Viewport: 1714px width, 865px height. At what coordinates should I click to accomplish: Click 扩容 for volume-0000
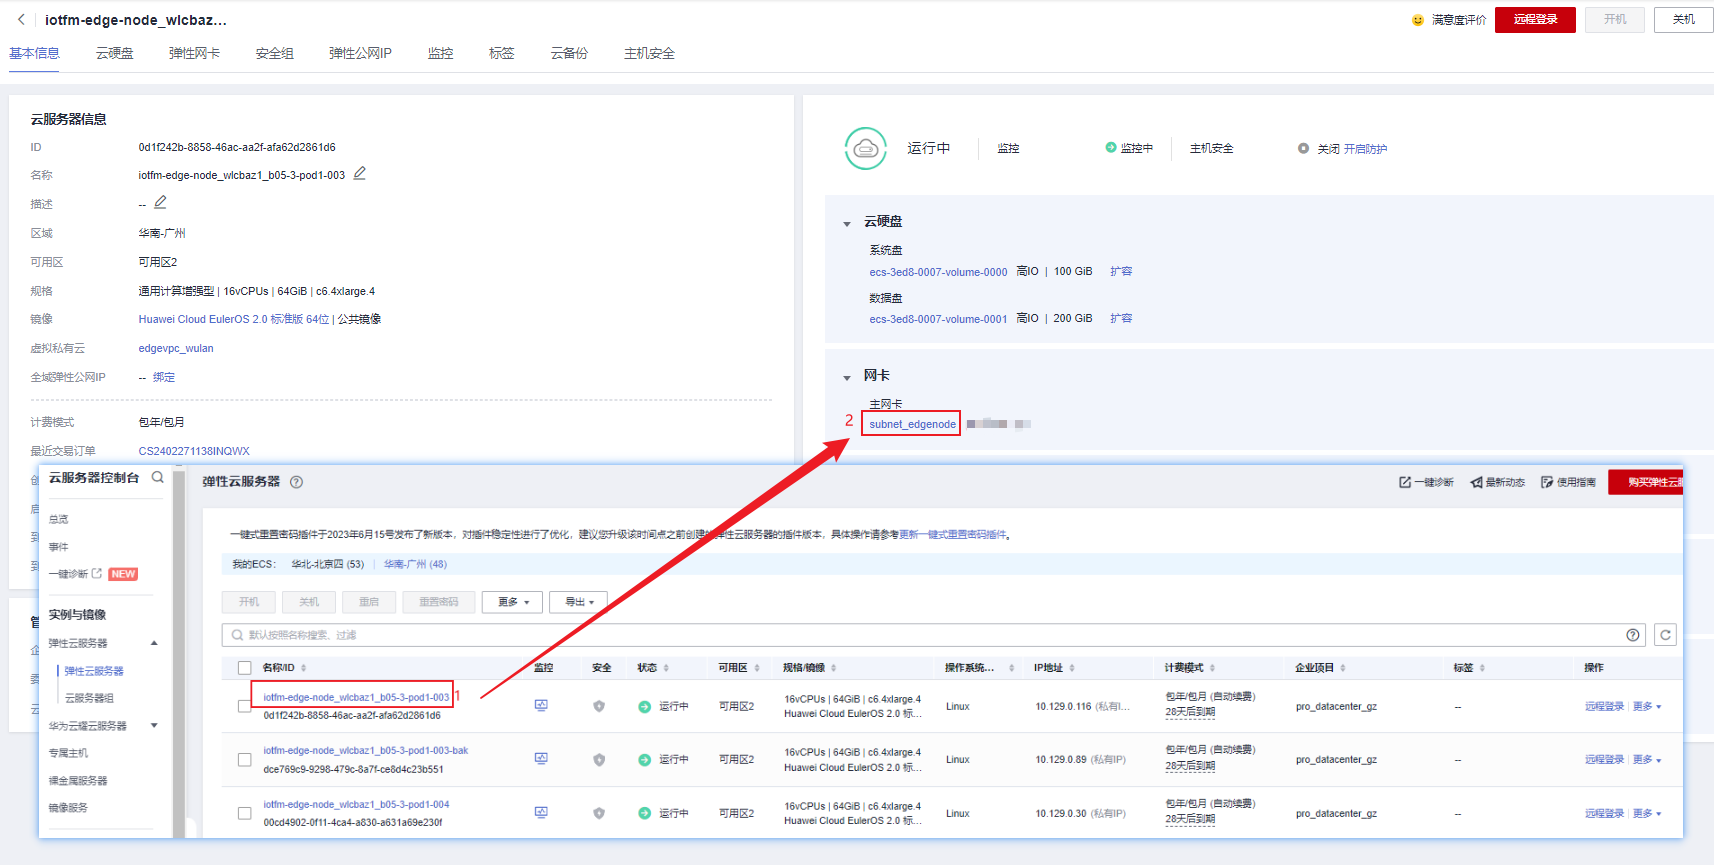1121,271
